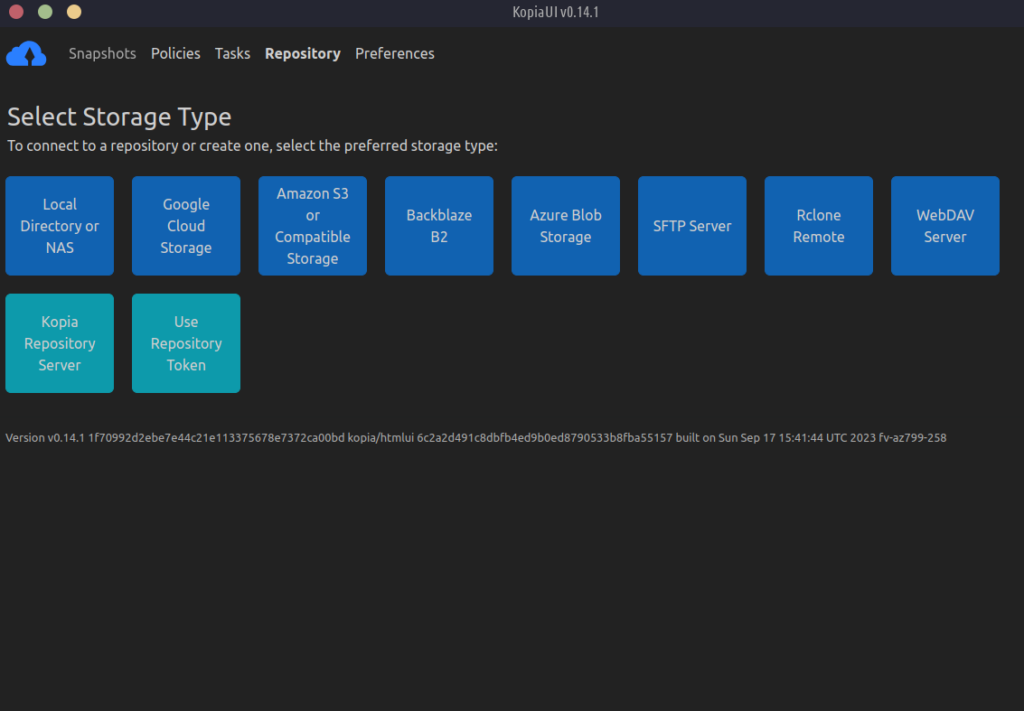This screenshot has width=1024, height=711.
Task: Go to the Tasks tab
Action: (x=232, y=54)
